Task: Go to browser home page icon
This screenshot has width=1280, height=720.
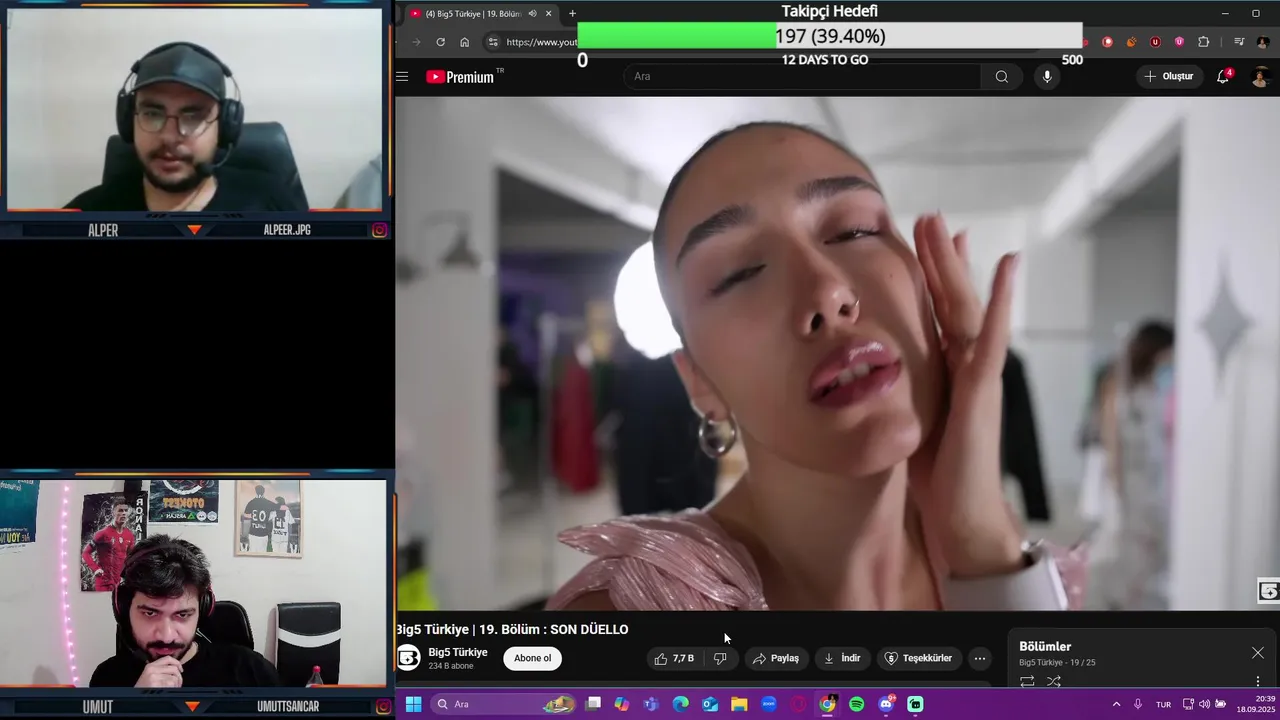Action: 464,42
